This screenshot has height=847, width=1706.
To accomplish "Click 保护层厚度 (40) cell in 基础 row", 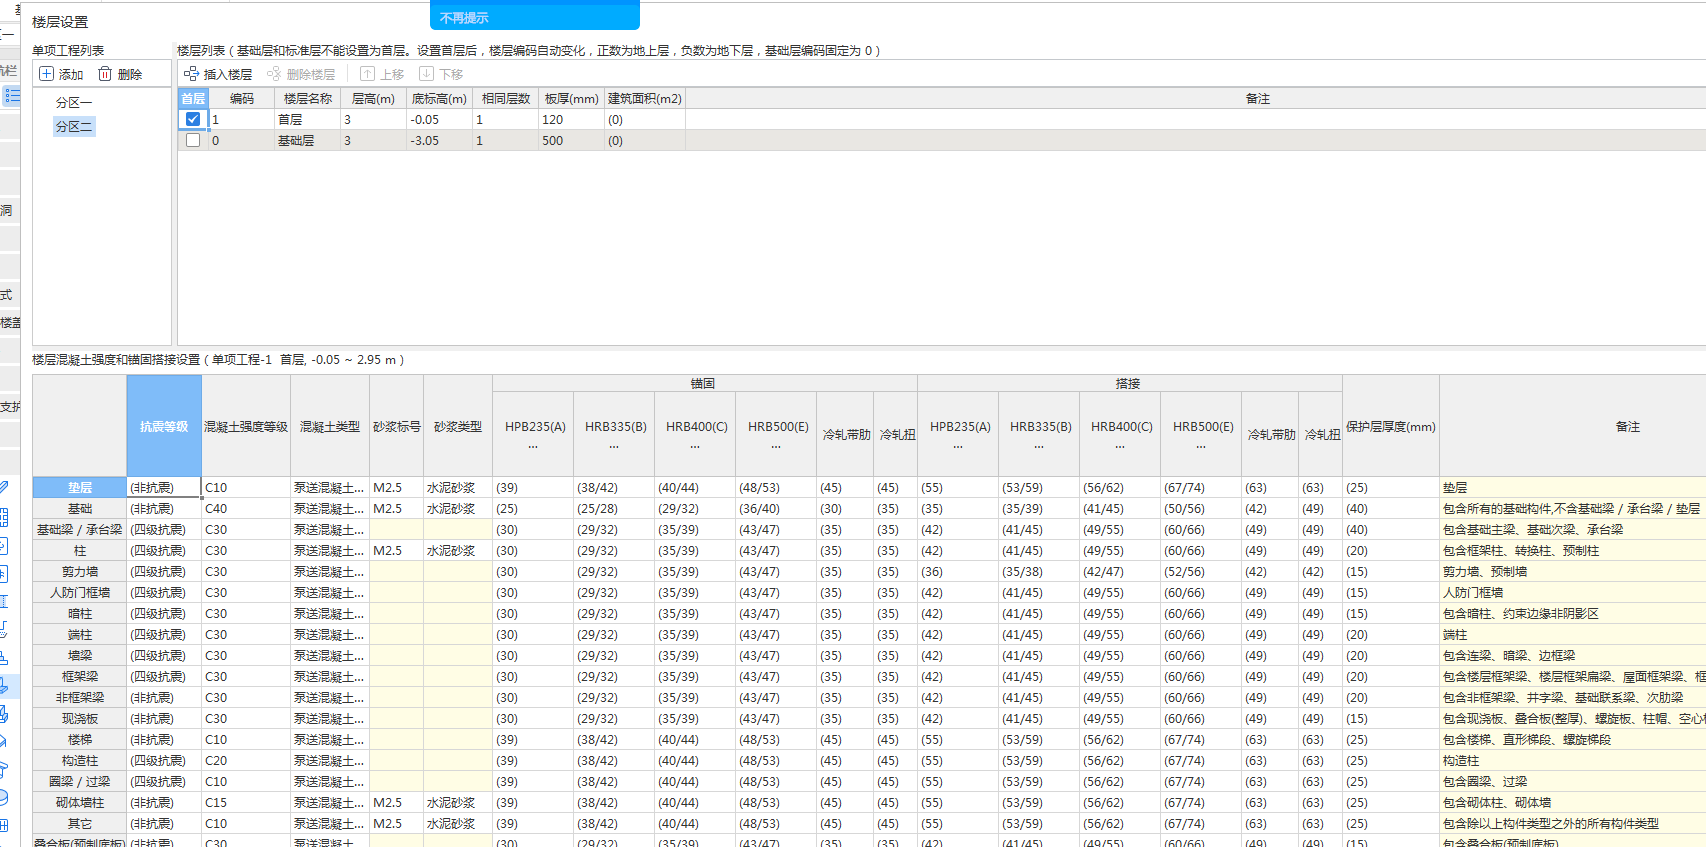I will click(x=1391, y=509).
